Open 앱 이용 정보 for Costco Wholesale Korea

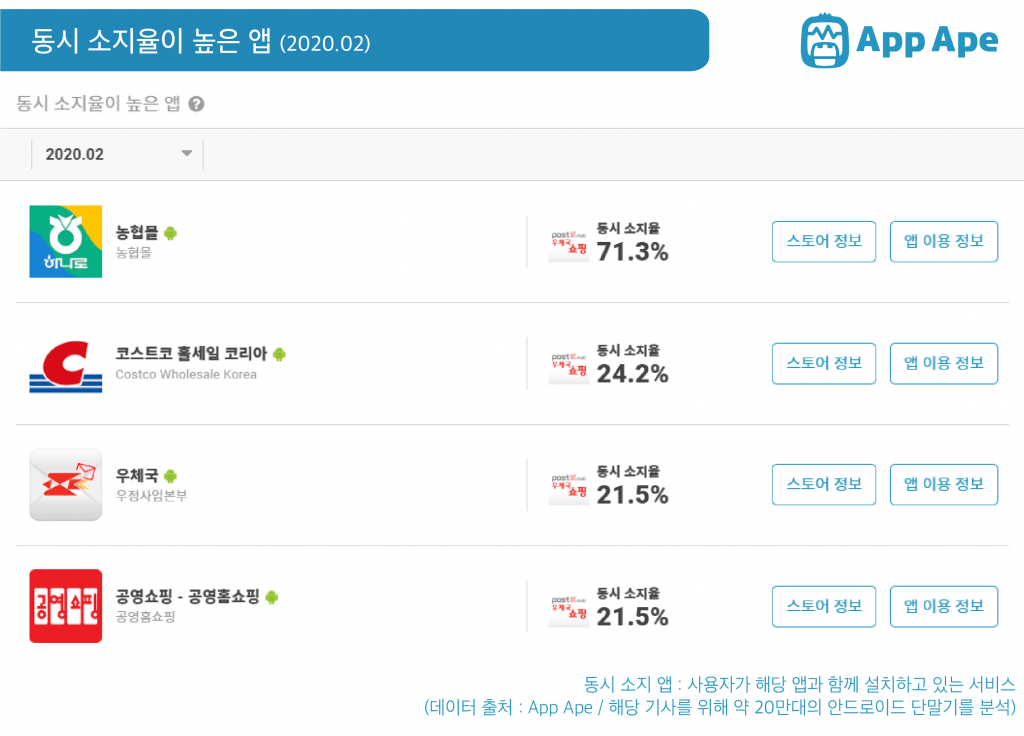coord(944,363)
